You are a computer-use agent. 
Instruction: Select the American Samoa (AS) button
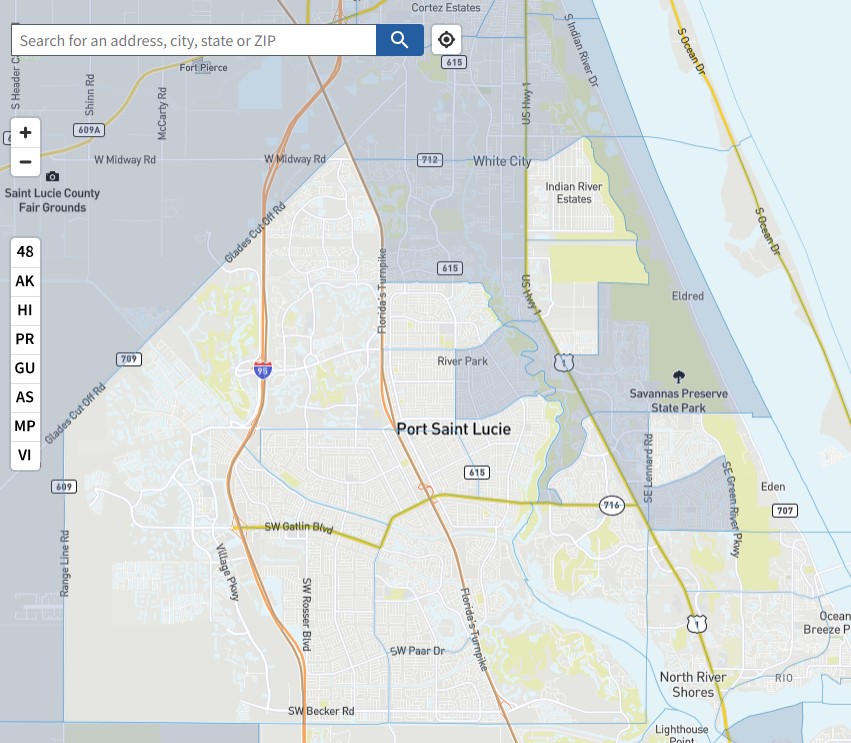pyautogui.click(x=25, y=397)
